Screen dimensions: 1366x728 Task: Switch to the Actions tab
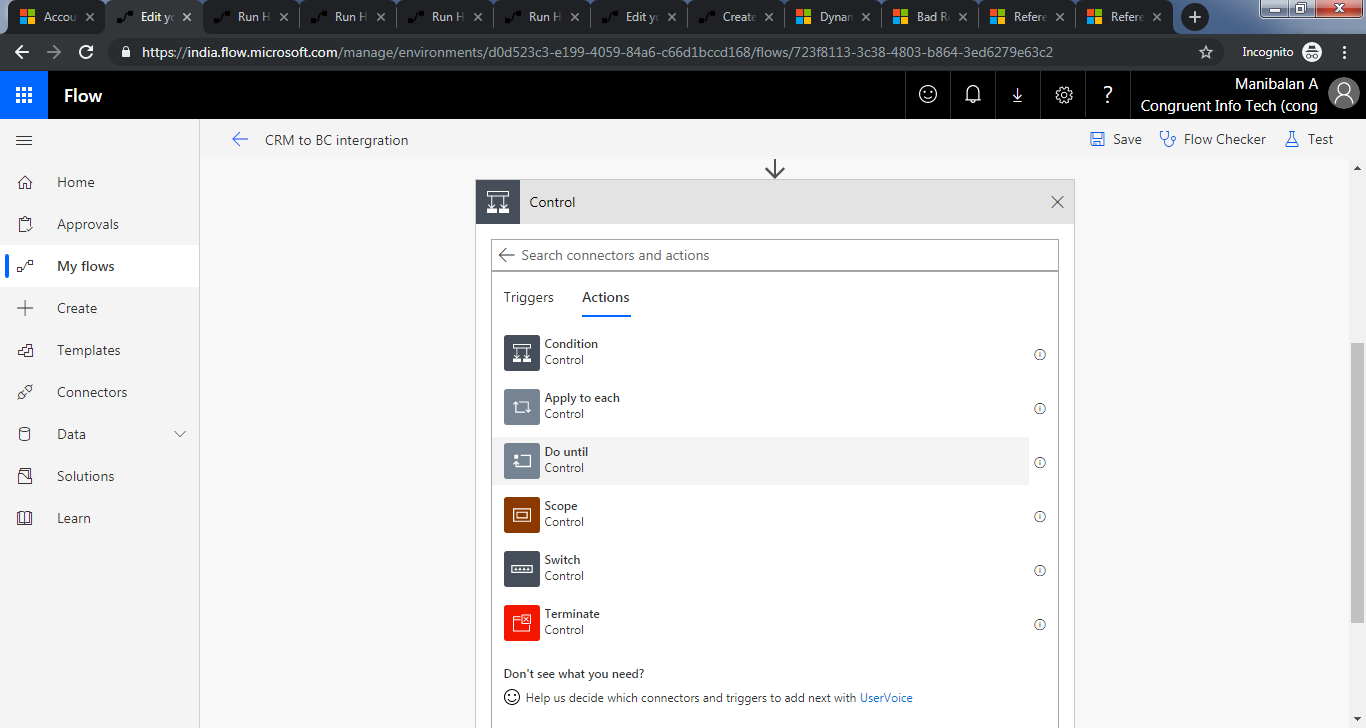pyautogui.click(x=606, y=297)
